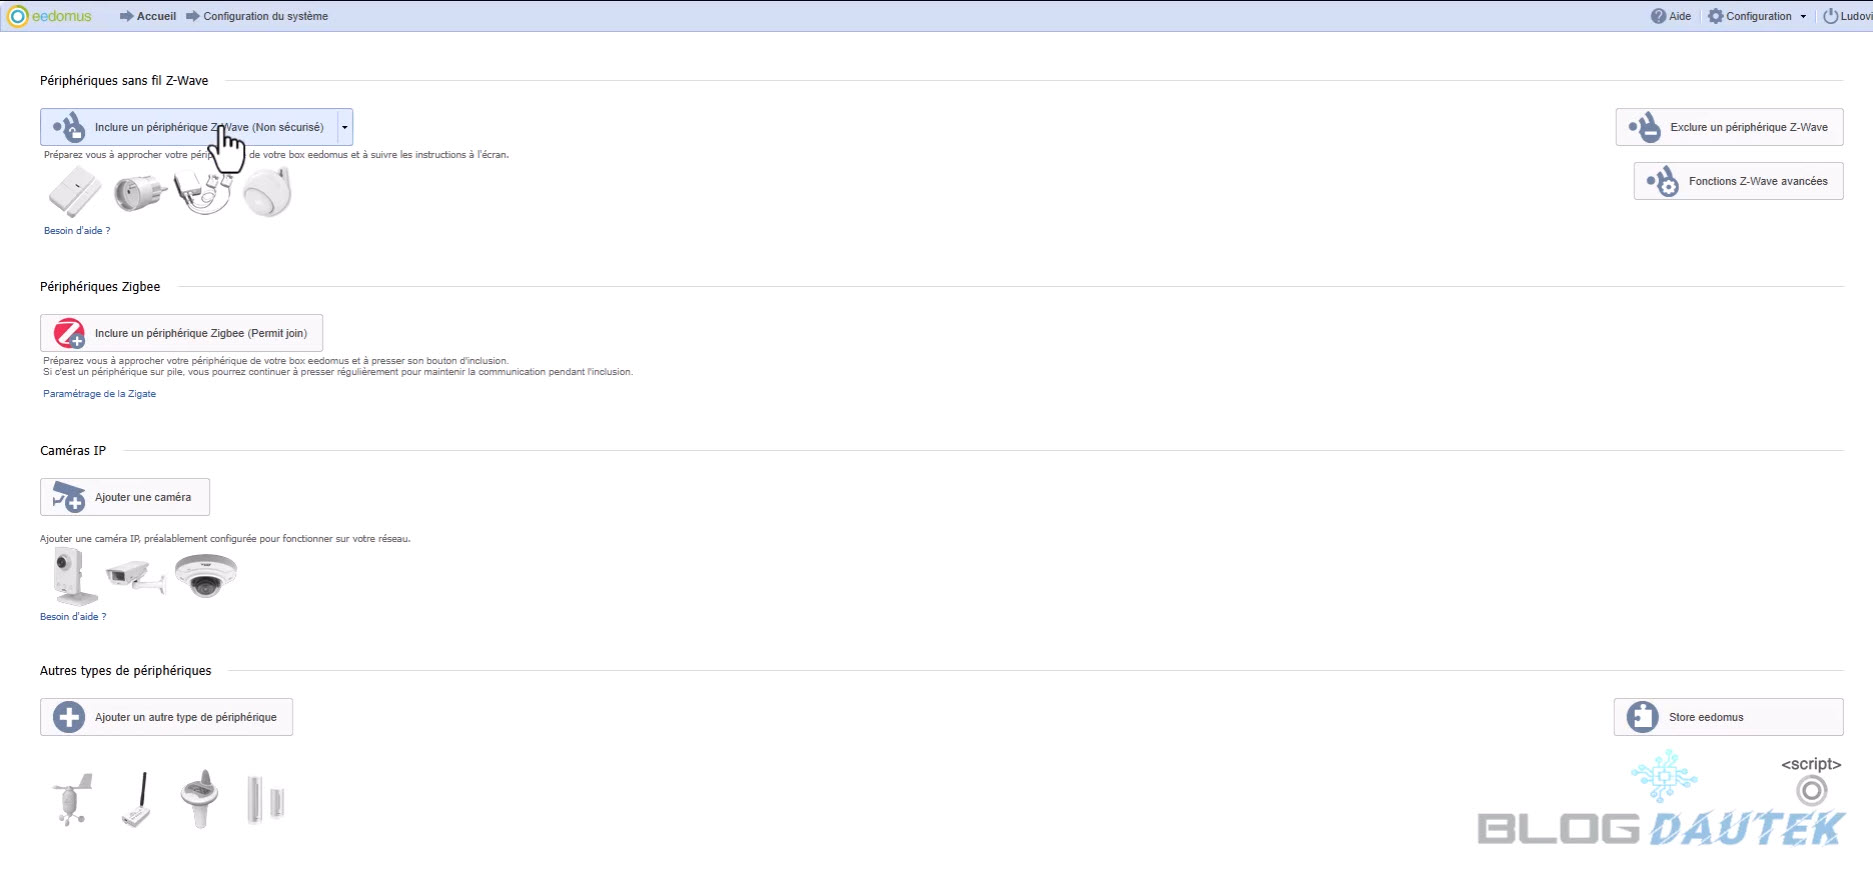The image size is (1873, 882).
Task: Open the Aide help icon
Action: (1658, 16)
